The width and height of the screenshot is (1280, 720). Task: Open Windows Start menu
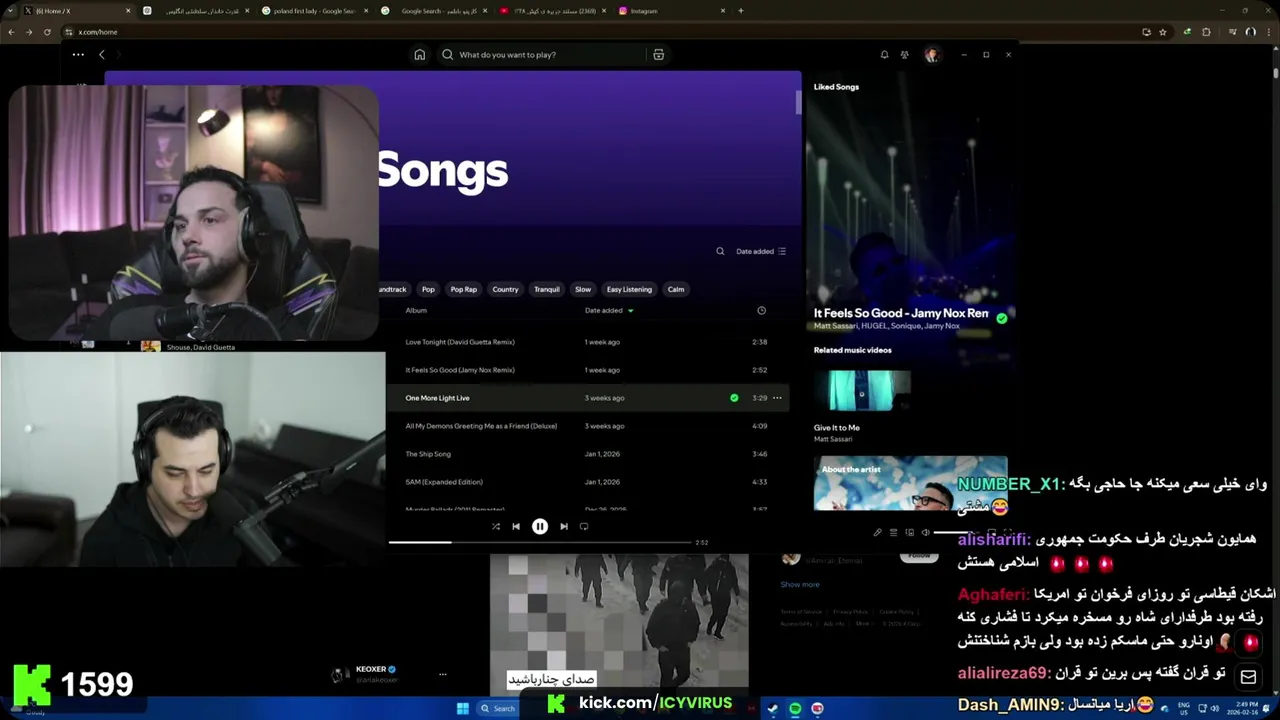[463, 708]
